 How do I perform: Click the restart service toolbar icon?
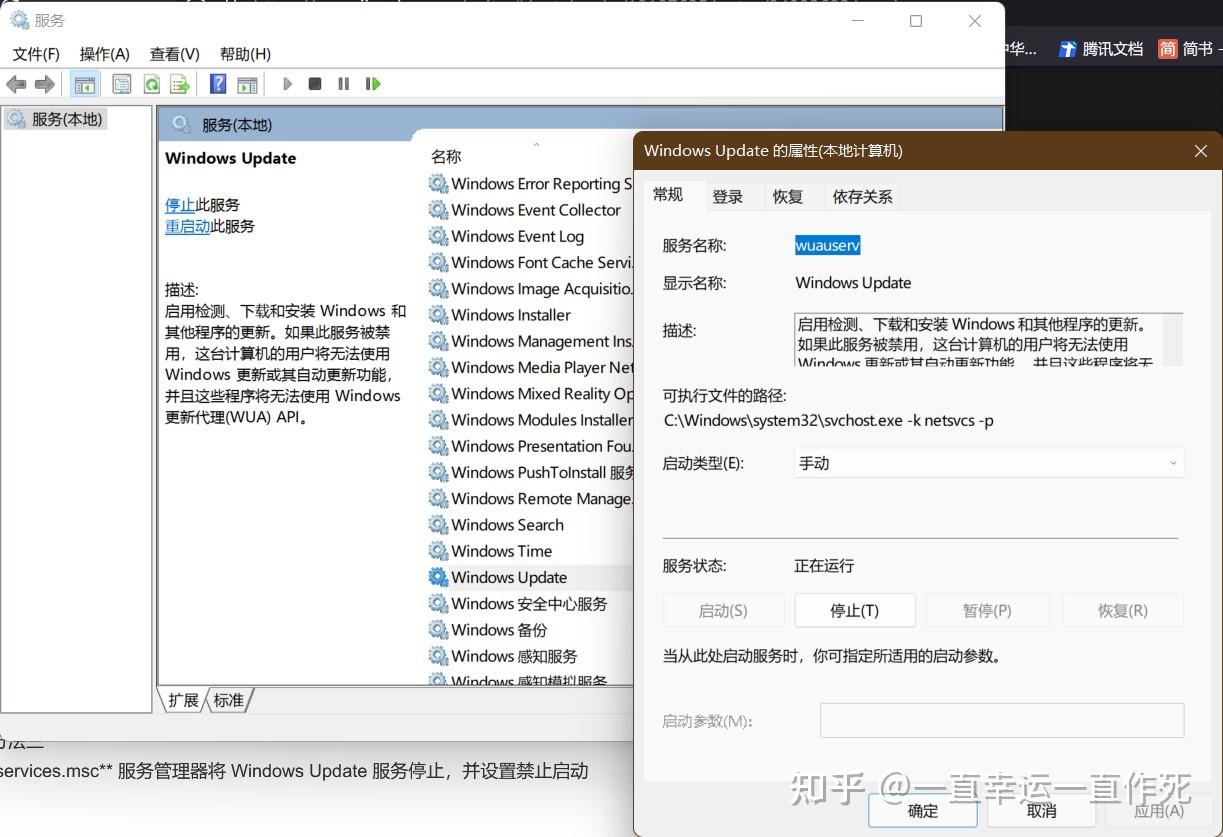[x=373, y=84]
